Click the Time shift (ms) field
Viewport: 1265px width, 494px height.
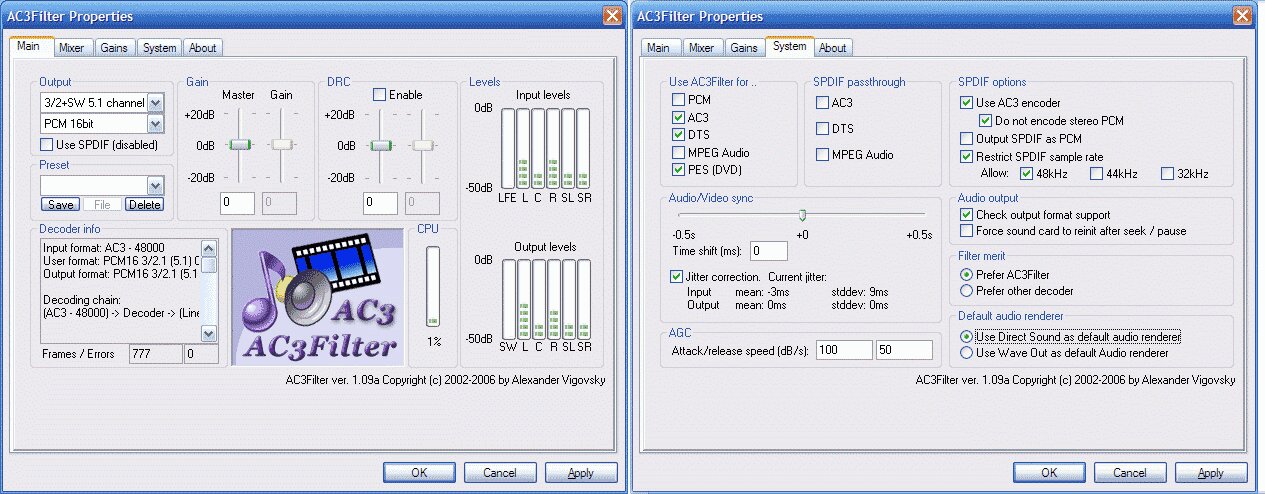click(x=769, y=251)
